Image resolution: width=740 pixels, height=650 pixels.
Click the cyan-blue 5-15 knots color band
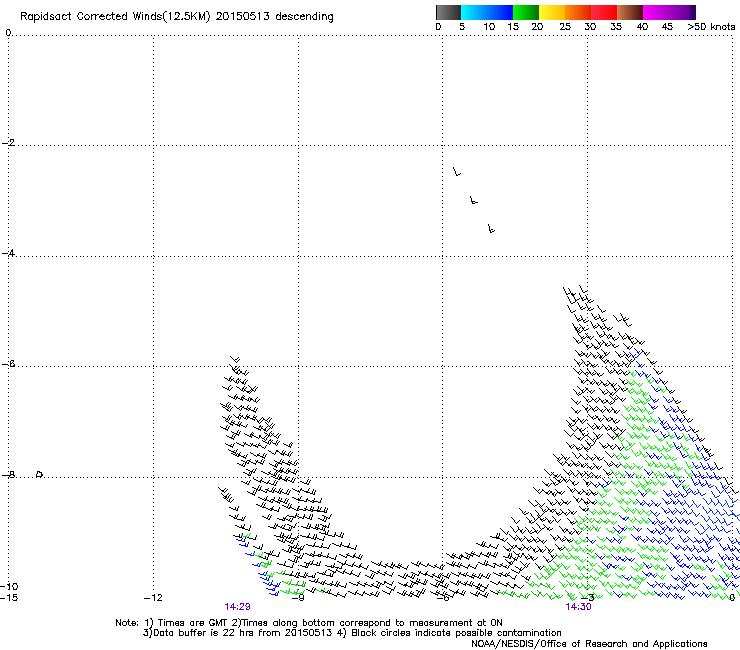coord(487,12)
